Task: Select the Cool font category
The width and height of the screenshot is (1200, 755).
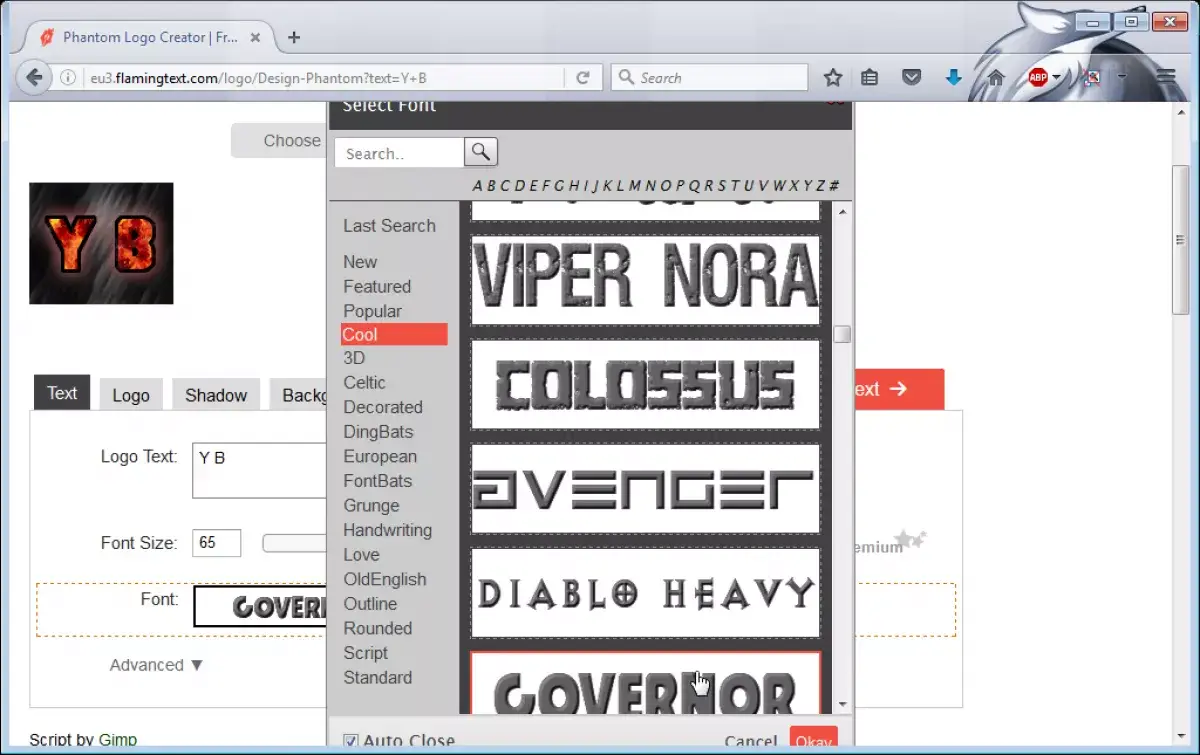Action: pos(394,335)
